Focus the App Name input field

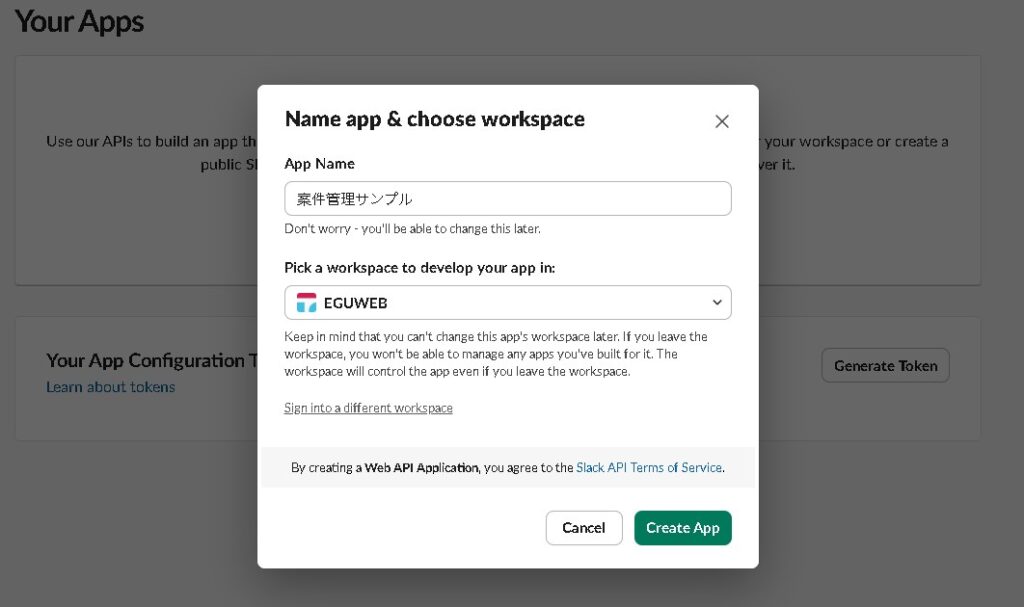tap(507, 198)
